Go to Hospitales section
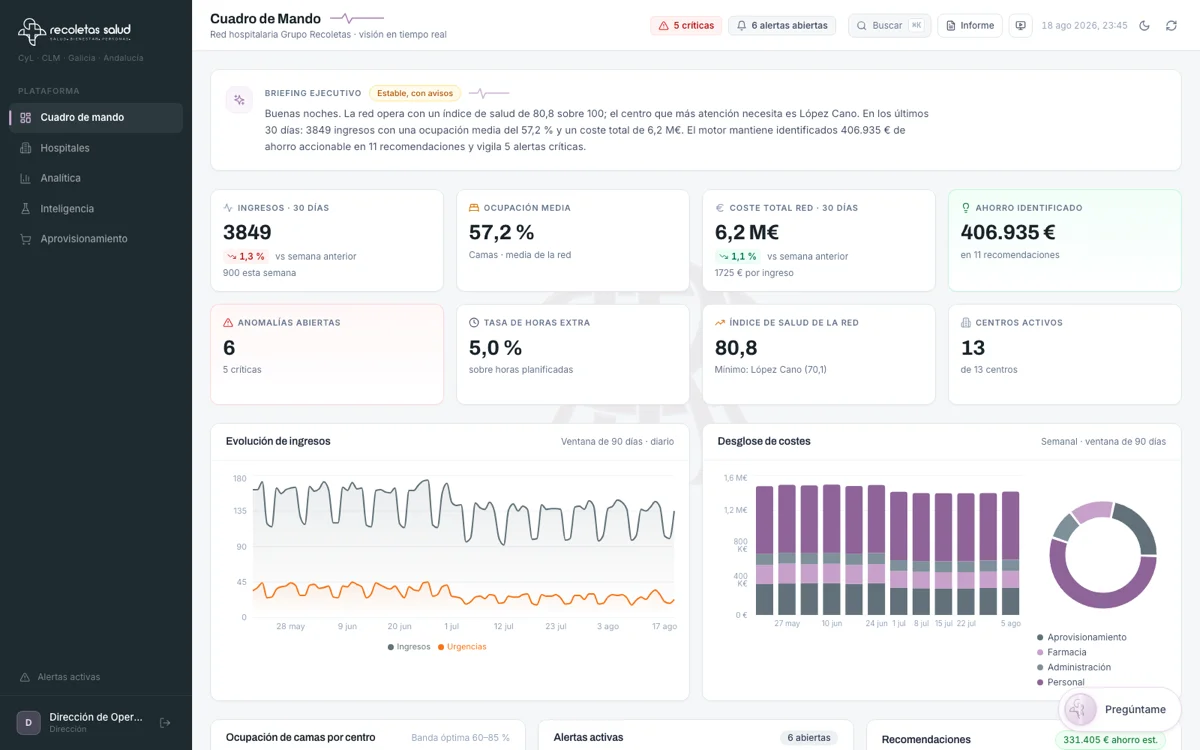This screenshot has height=750, width=1200. click(96, 148)
